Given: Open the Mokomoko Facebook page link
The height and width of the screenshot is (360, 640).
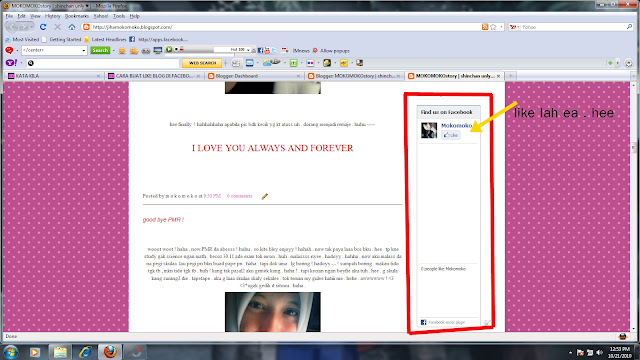Looking at the screenshot, I should click(x=456, y=125).
